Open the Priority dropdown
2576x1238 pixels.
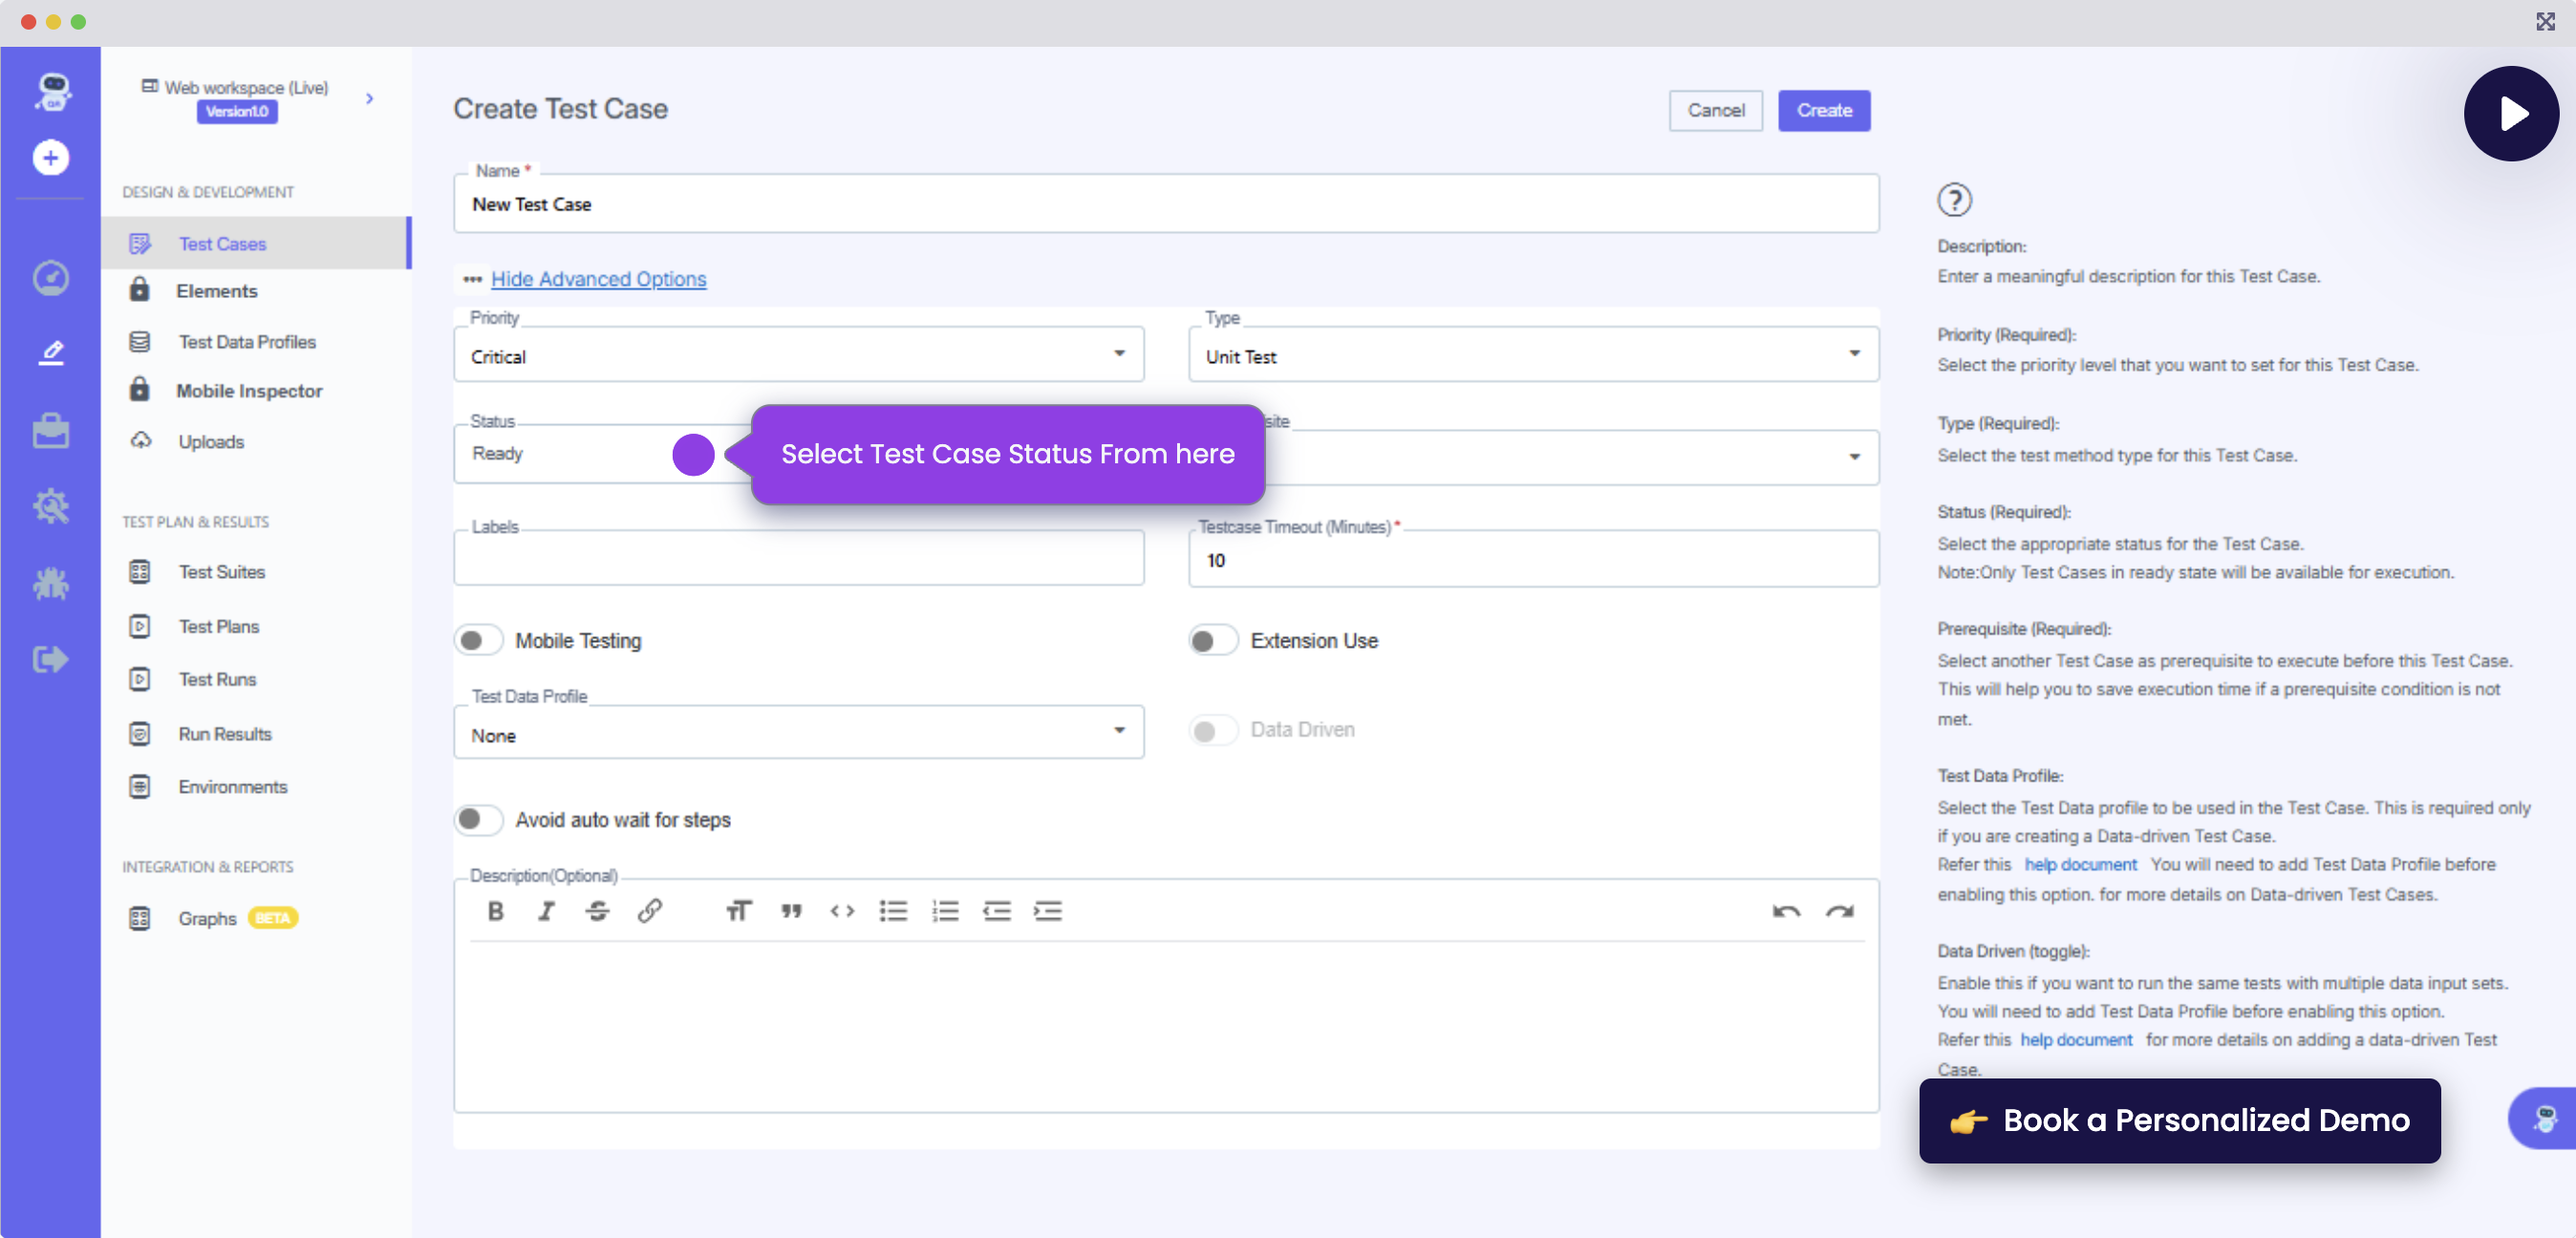coord(798,356)
